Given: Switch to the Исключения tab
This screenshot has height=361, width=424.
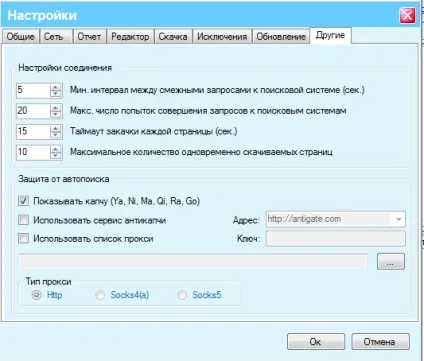Looking at the screenshot, I should click(222, 36).
